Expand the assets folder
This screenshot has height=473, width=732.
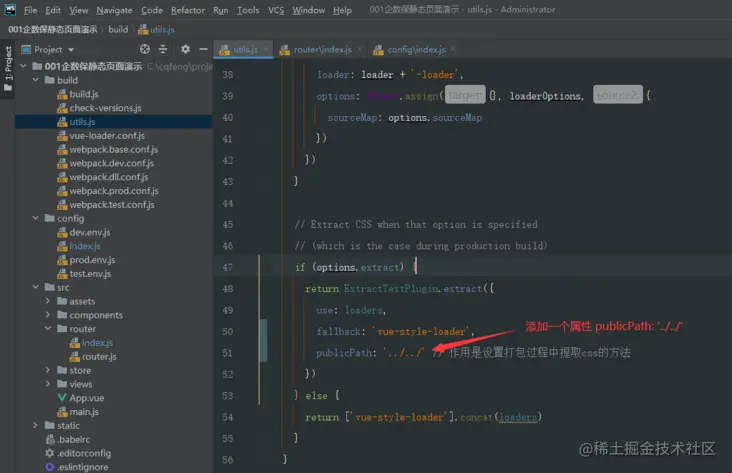click(48, 301)
